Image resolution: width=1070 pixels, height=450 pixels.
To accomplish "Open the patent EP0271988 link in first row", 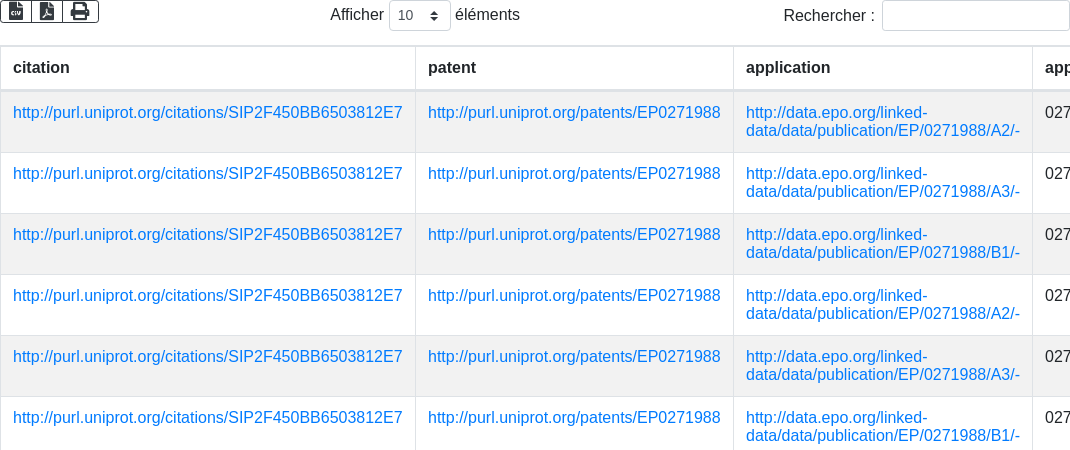I will (574, 112).
